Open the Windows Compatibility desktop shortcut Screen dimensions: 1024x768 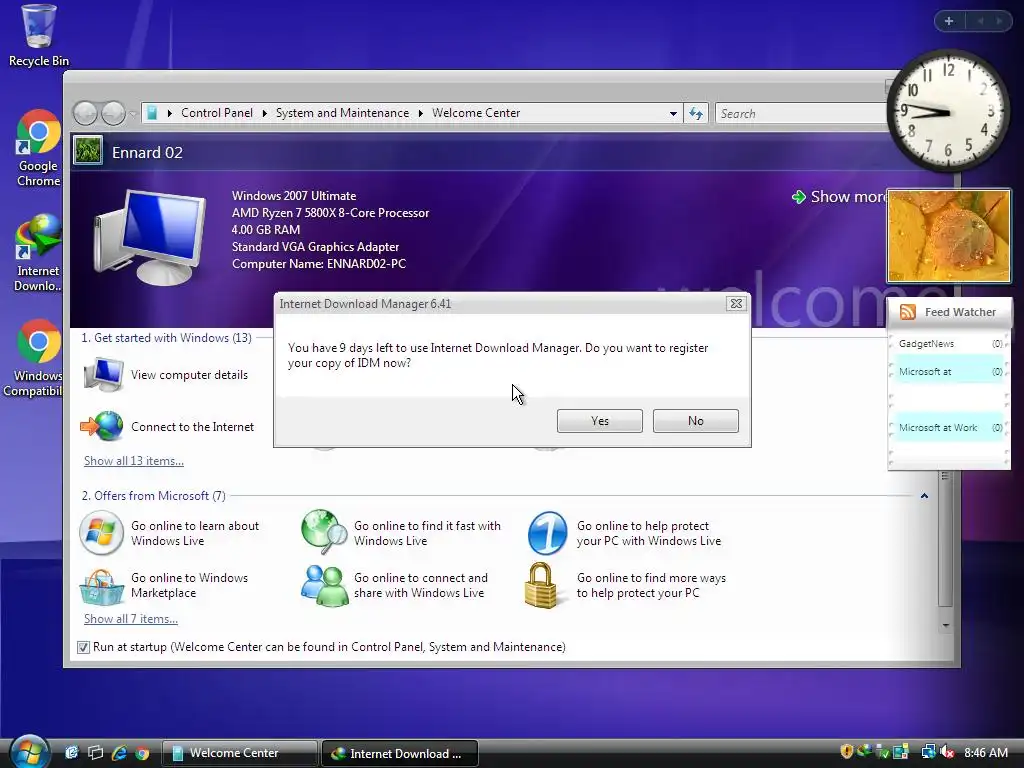click(34, 359)
